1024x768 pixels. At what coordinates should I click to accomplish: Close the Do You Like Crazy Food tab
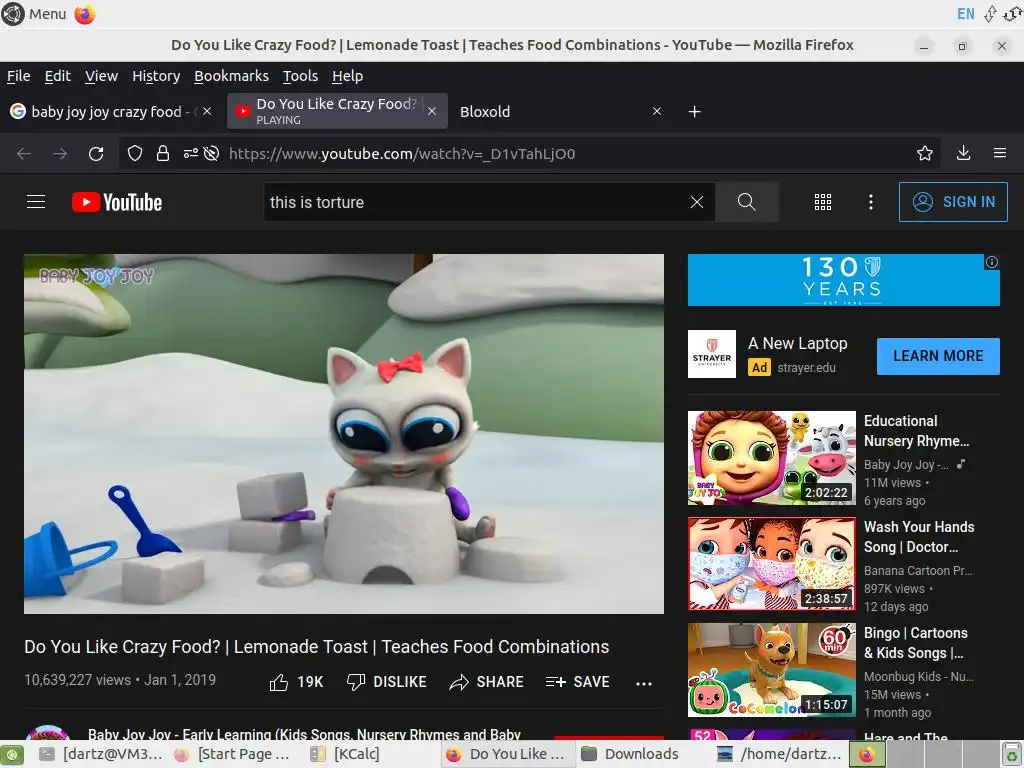tap(432, 112)
